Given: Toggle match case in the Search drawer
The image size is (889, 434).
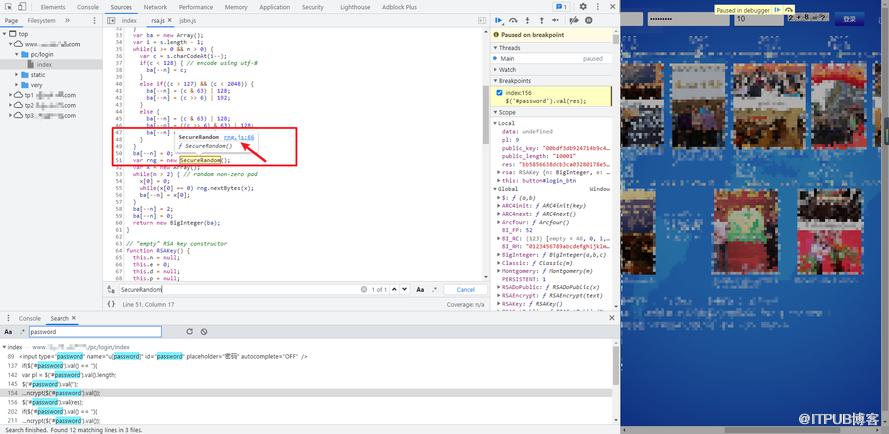Looking at the screenshot, I should point(8,332).
